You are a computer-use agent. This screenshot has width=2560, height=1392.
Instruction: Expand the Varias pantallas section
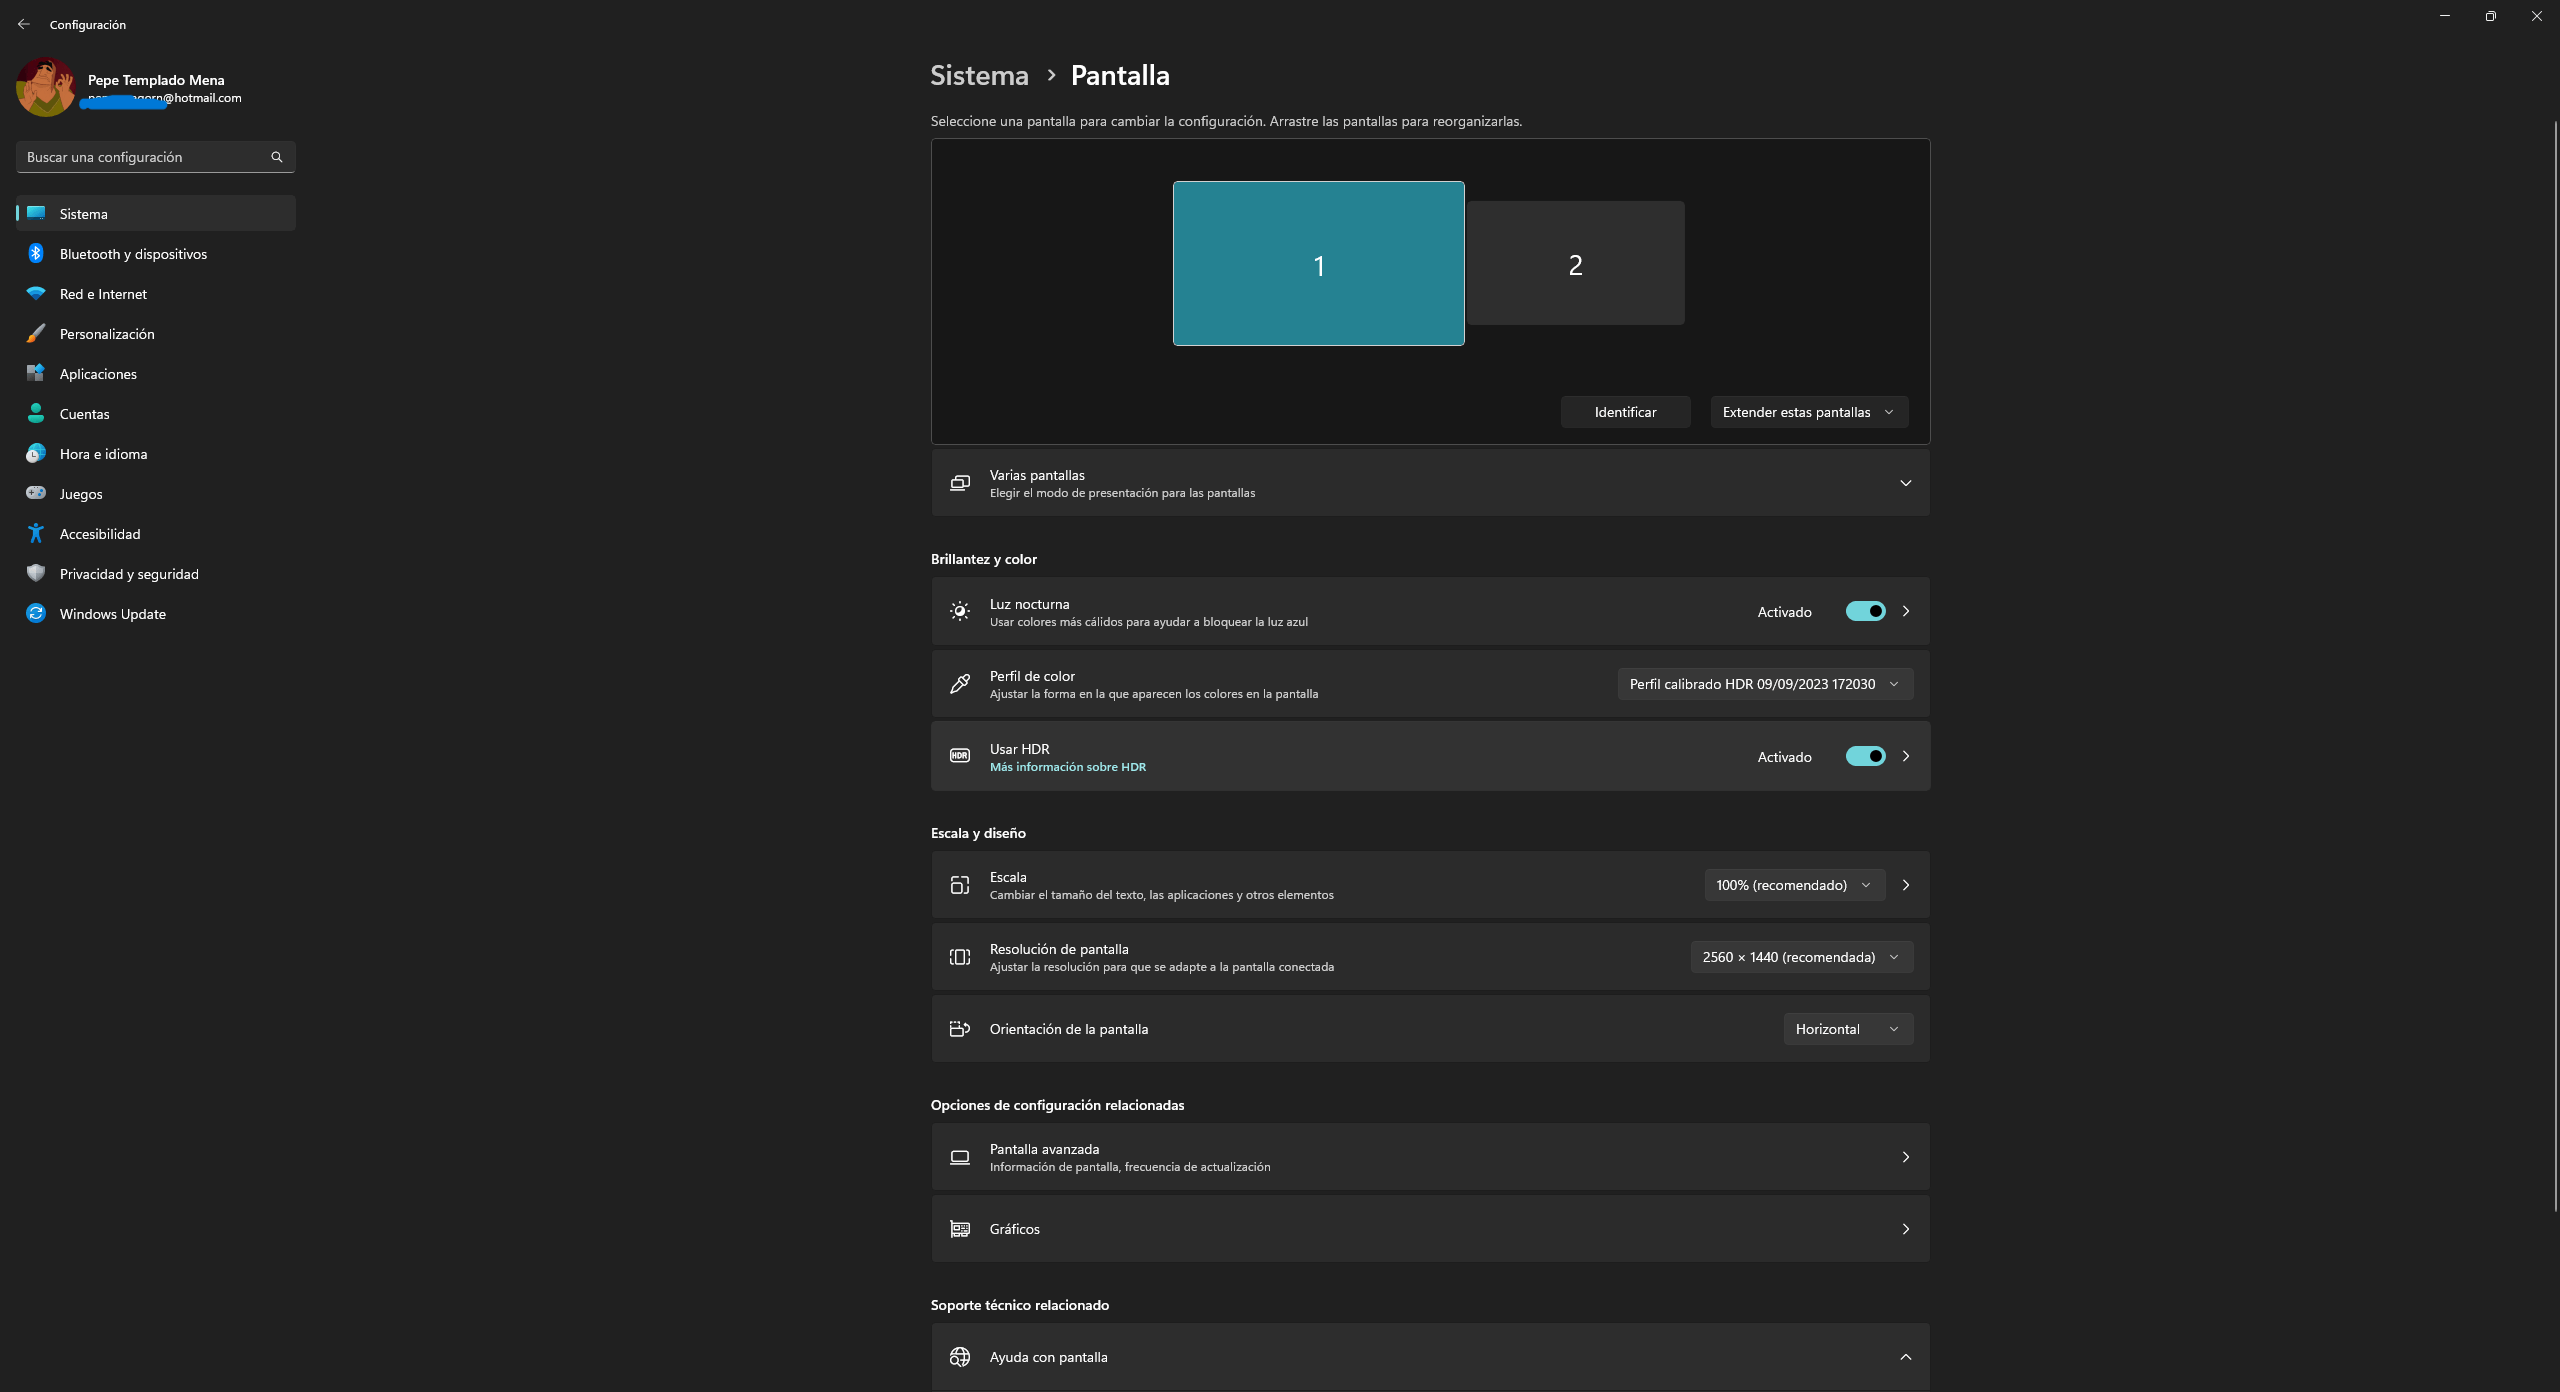(1905, 483)
